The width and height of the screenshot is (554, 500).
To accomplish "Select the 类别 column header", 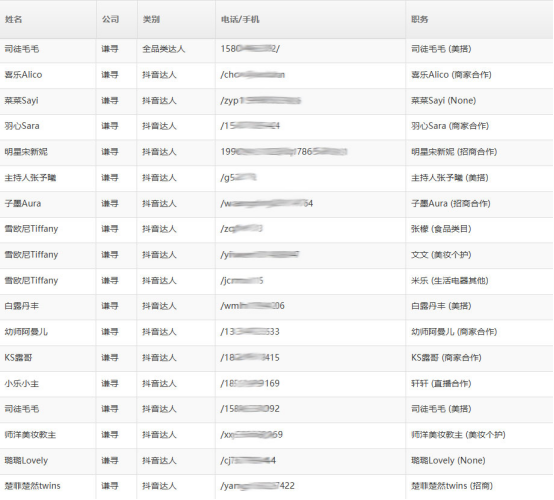I will click(151, 19).
